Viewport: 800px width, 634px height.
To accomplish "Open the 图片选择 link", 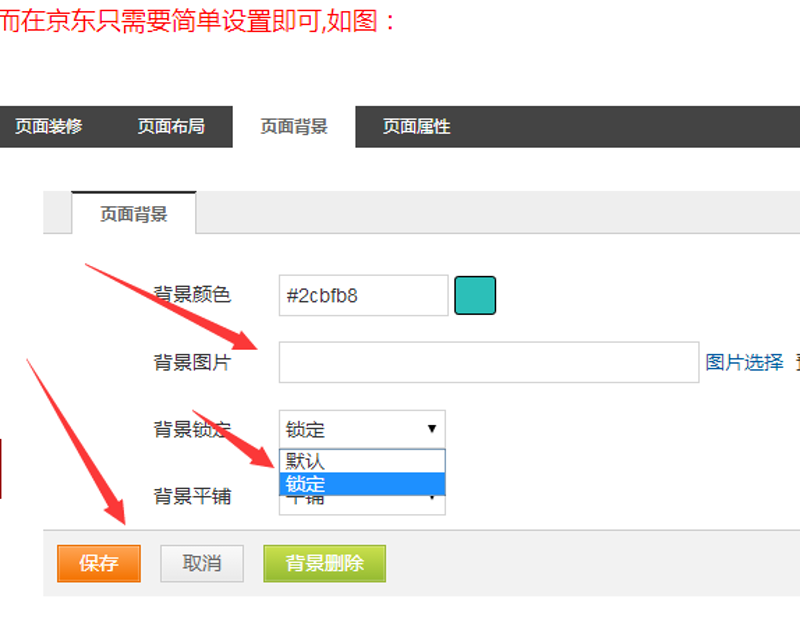I will coord(744,362).
